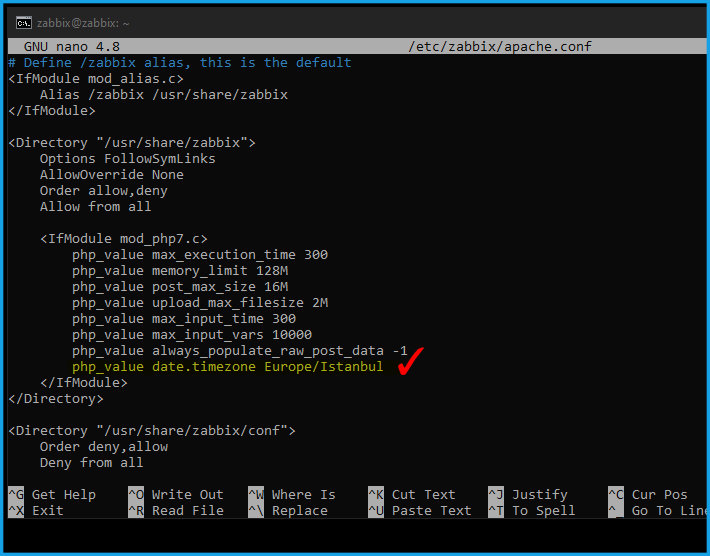Click the Alias /zabbix /usr/share/zabbix line
This screenshot has height=556, width=710.
pyautogui.click(x=164, y=95)
